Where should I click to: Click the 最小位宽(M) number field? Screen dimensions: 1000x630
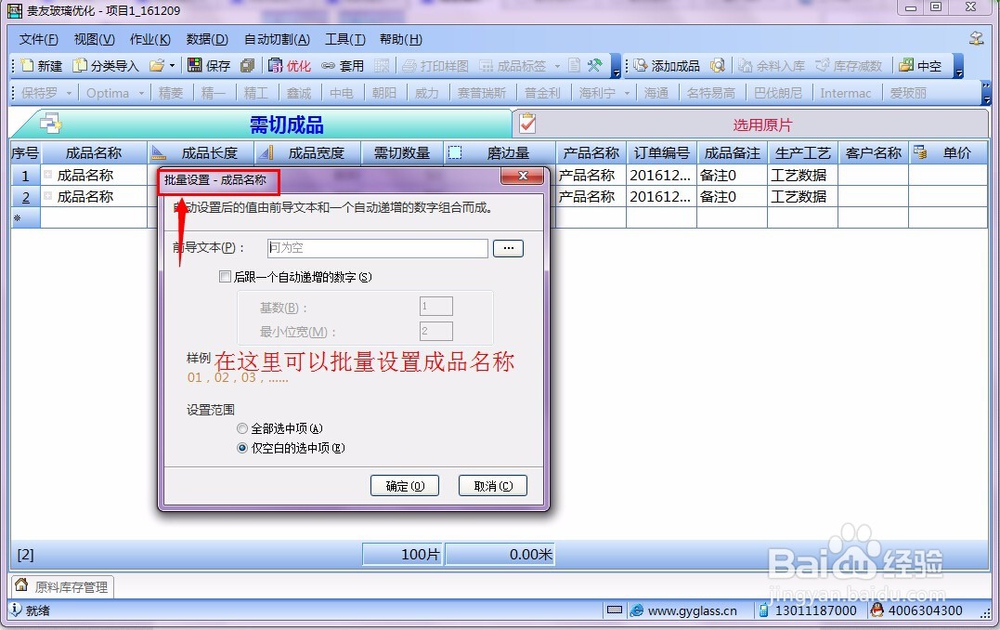pos(436,331)
